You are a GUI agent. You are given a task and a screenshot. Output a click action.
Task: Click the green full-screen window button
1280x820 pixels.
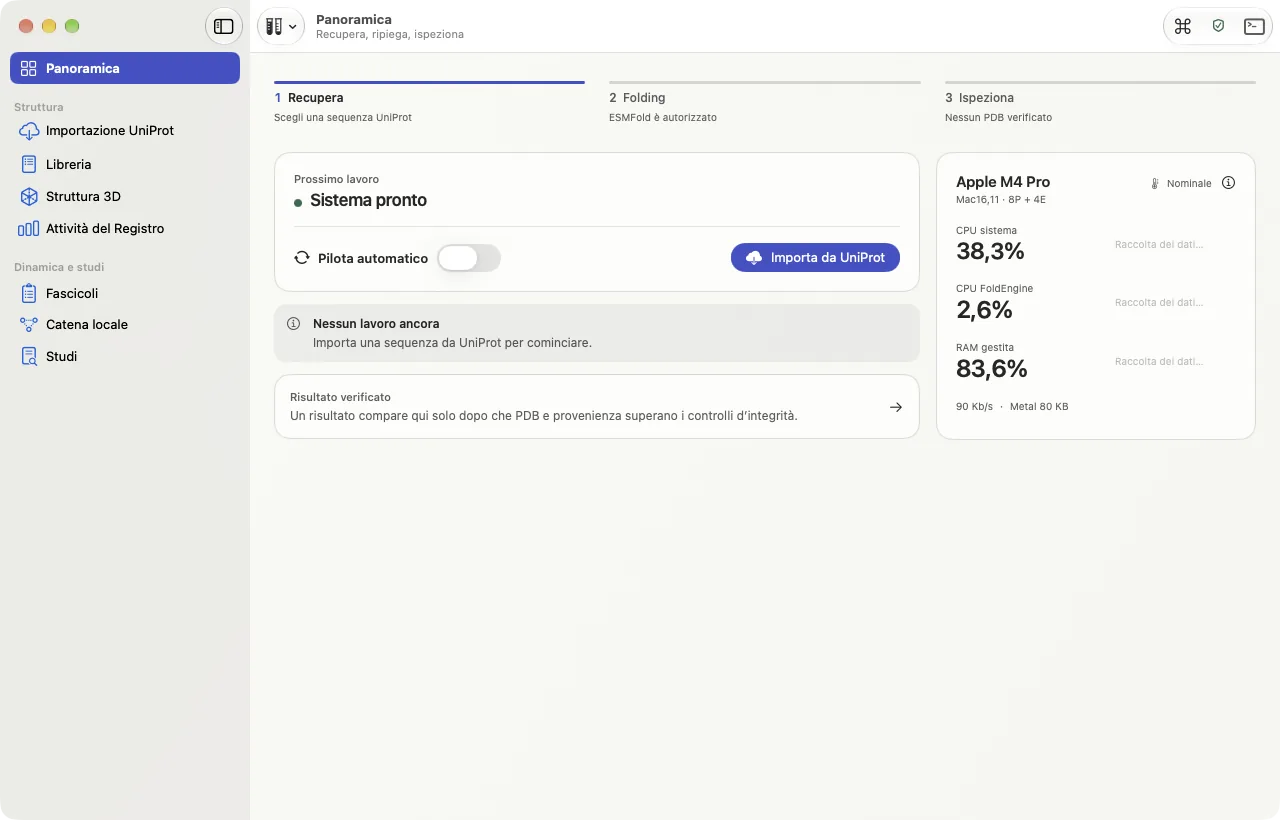coord(72,26)
